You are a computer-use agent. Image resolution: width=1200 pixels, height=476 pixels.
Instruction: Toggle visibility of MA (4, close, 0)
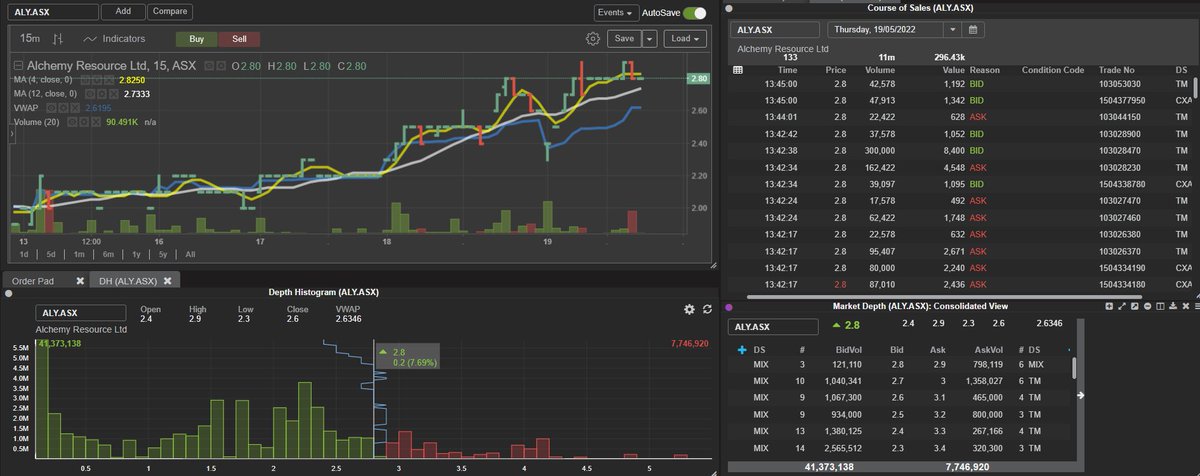pyautogui.click(x=86, y=80)
